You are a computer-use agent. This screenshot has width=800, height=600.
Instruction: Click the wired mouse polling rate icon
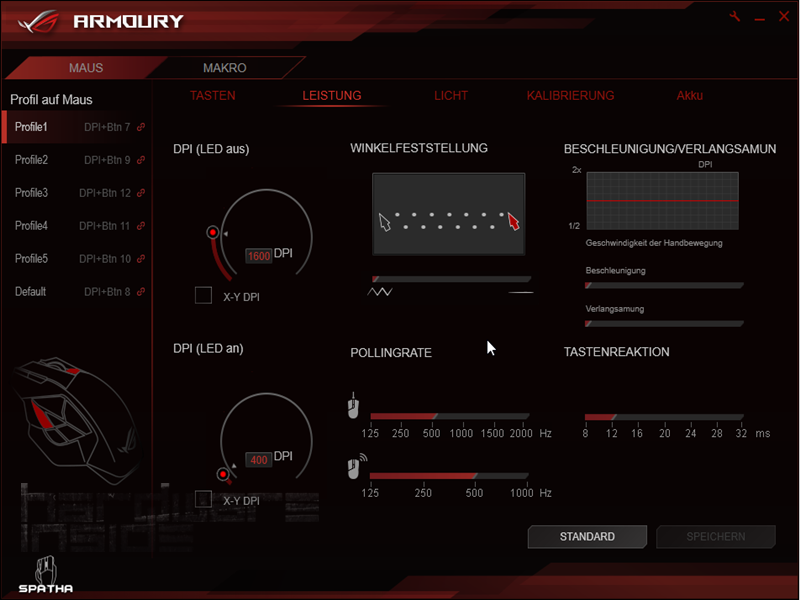(x=353, y=408)
